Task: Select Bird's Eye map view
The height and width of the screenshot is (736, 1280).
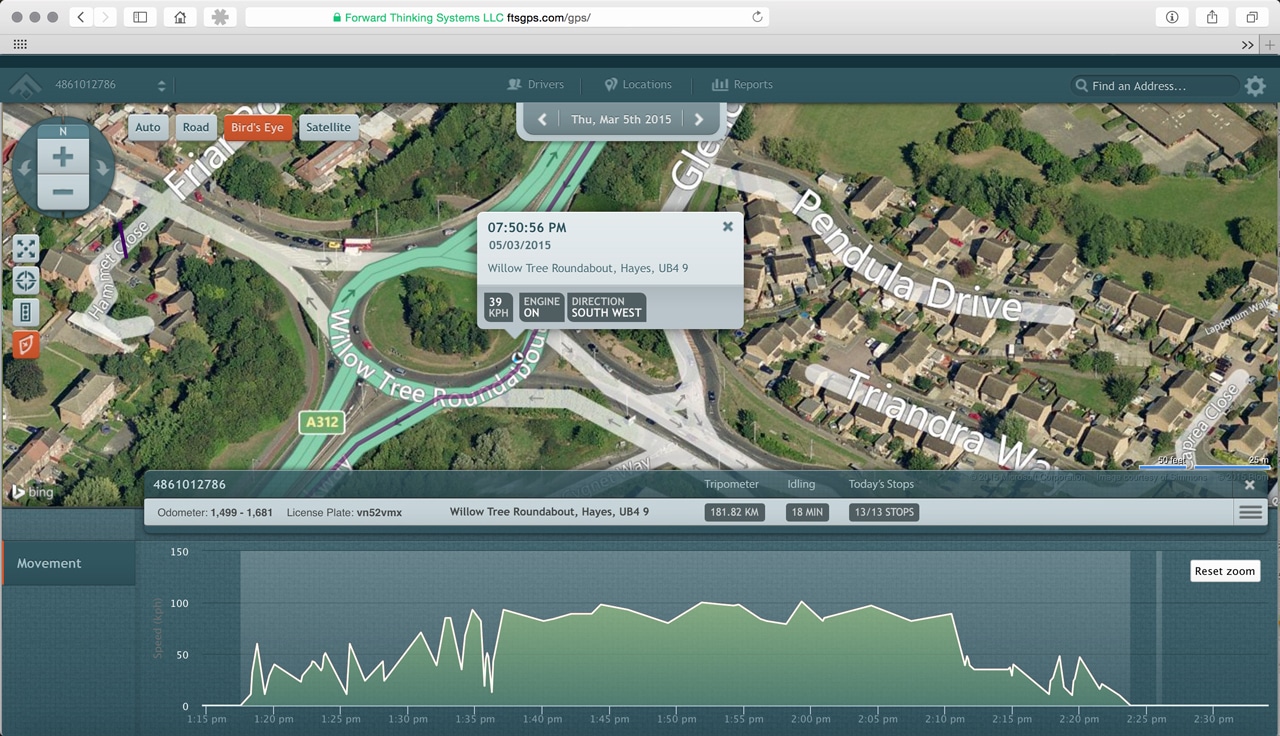Action: [257, 127]
